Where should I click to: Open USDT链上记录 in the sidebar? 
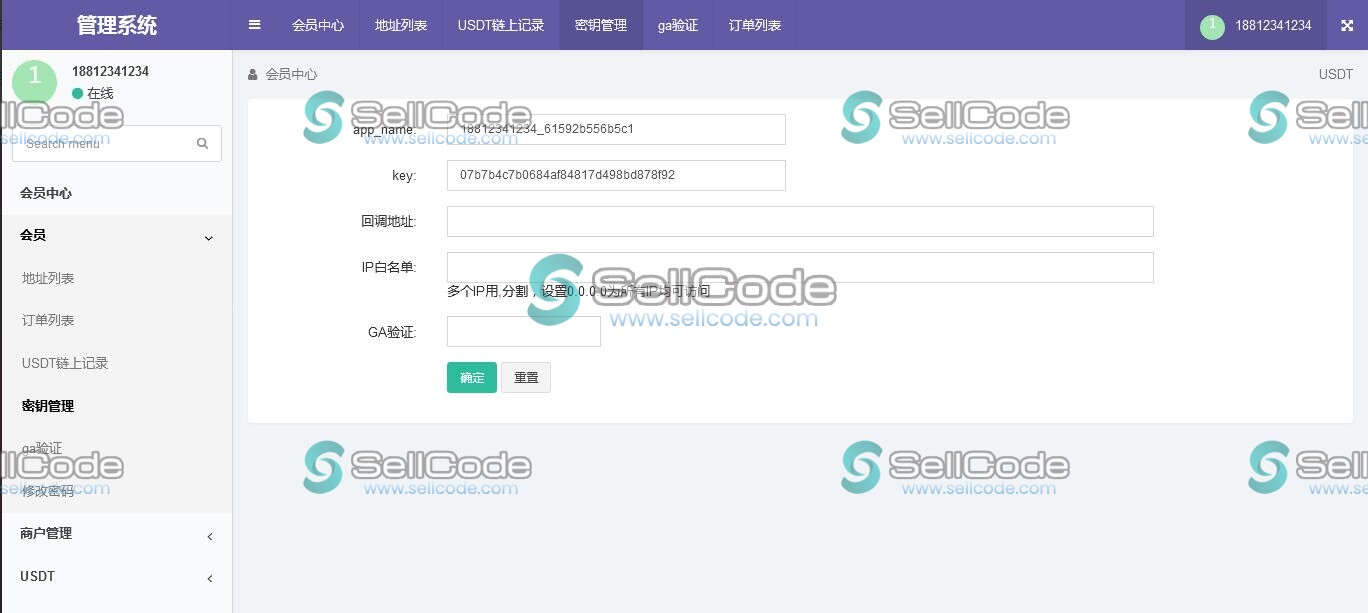(x=65, y=364)
